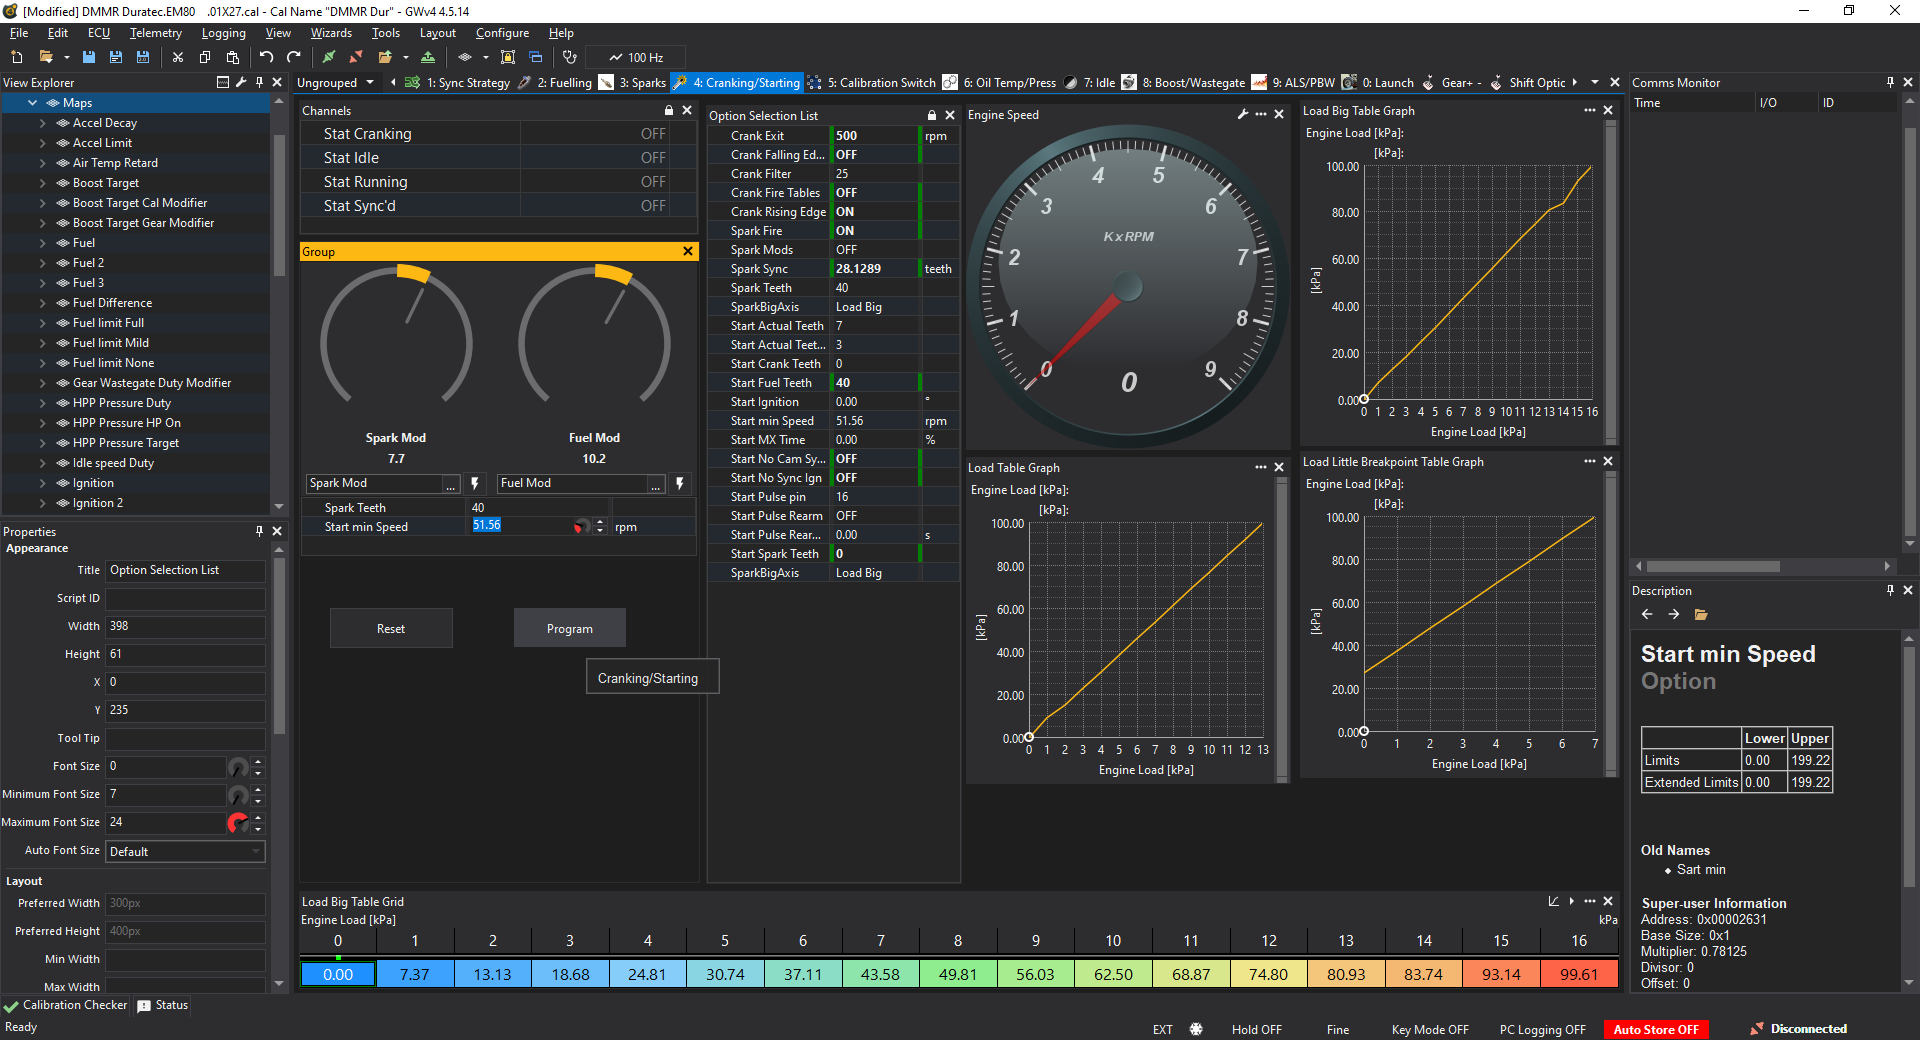Toggle Key Mode OFF in status bar
The width and height of the screenshot is (1920, 1040).
[x=1430, y=1029]
